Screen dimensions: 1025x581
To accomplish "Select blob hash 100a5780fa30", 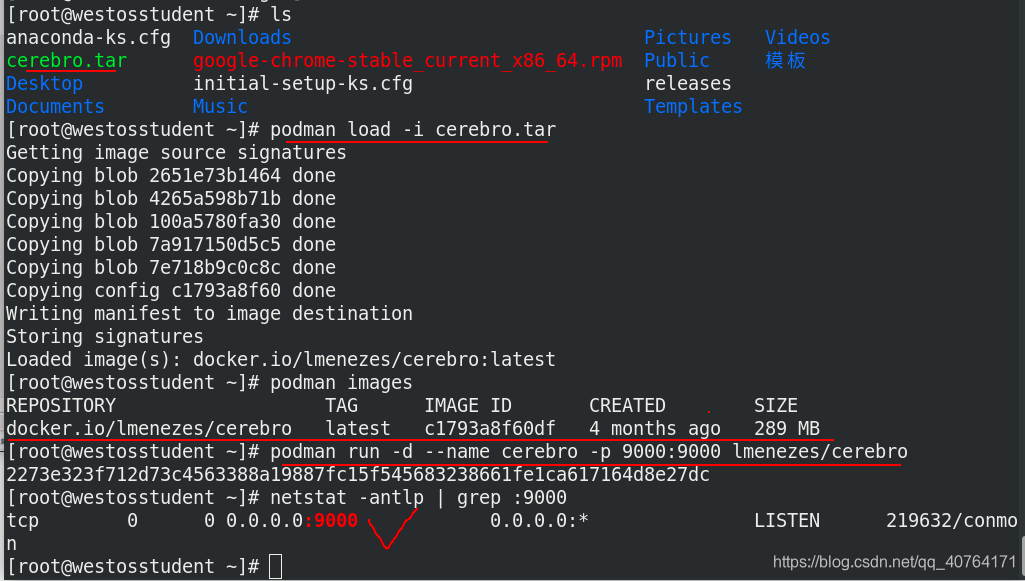I will point(214,222).
